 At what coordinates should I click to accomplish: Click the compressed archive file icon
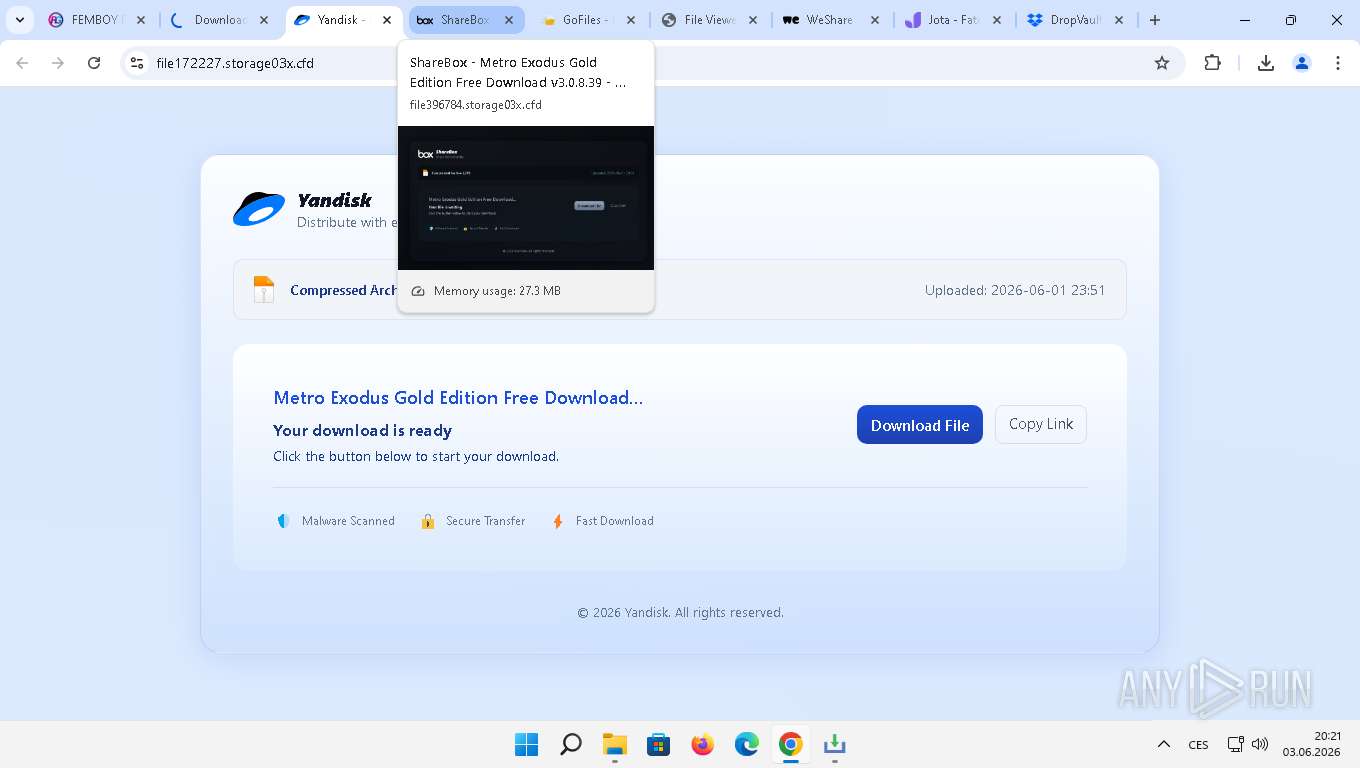pos(263,290)
